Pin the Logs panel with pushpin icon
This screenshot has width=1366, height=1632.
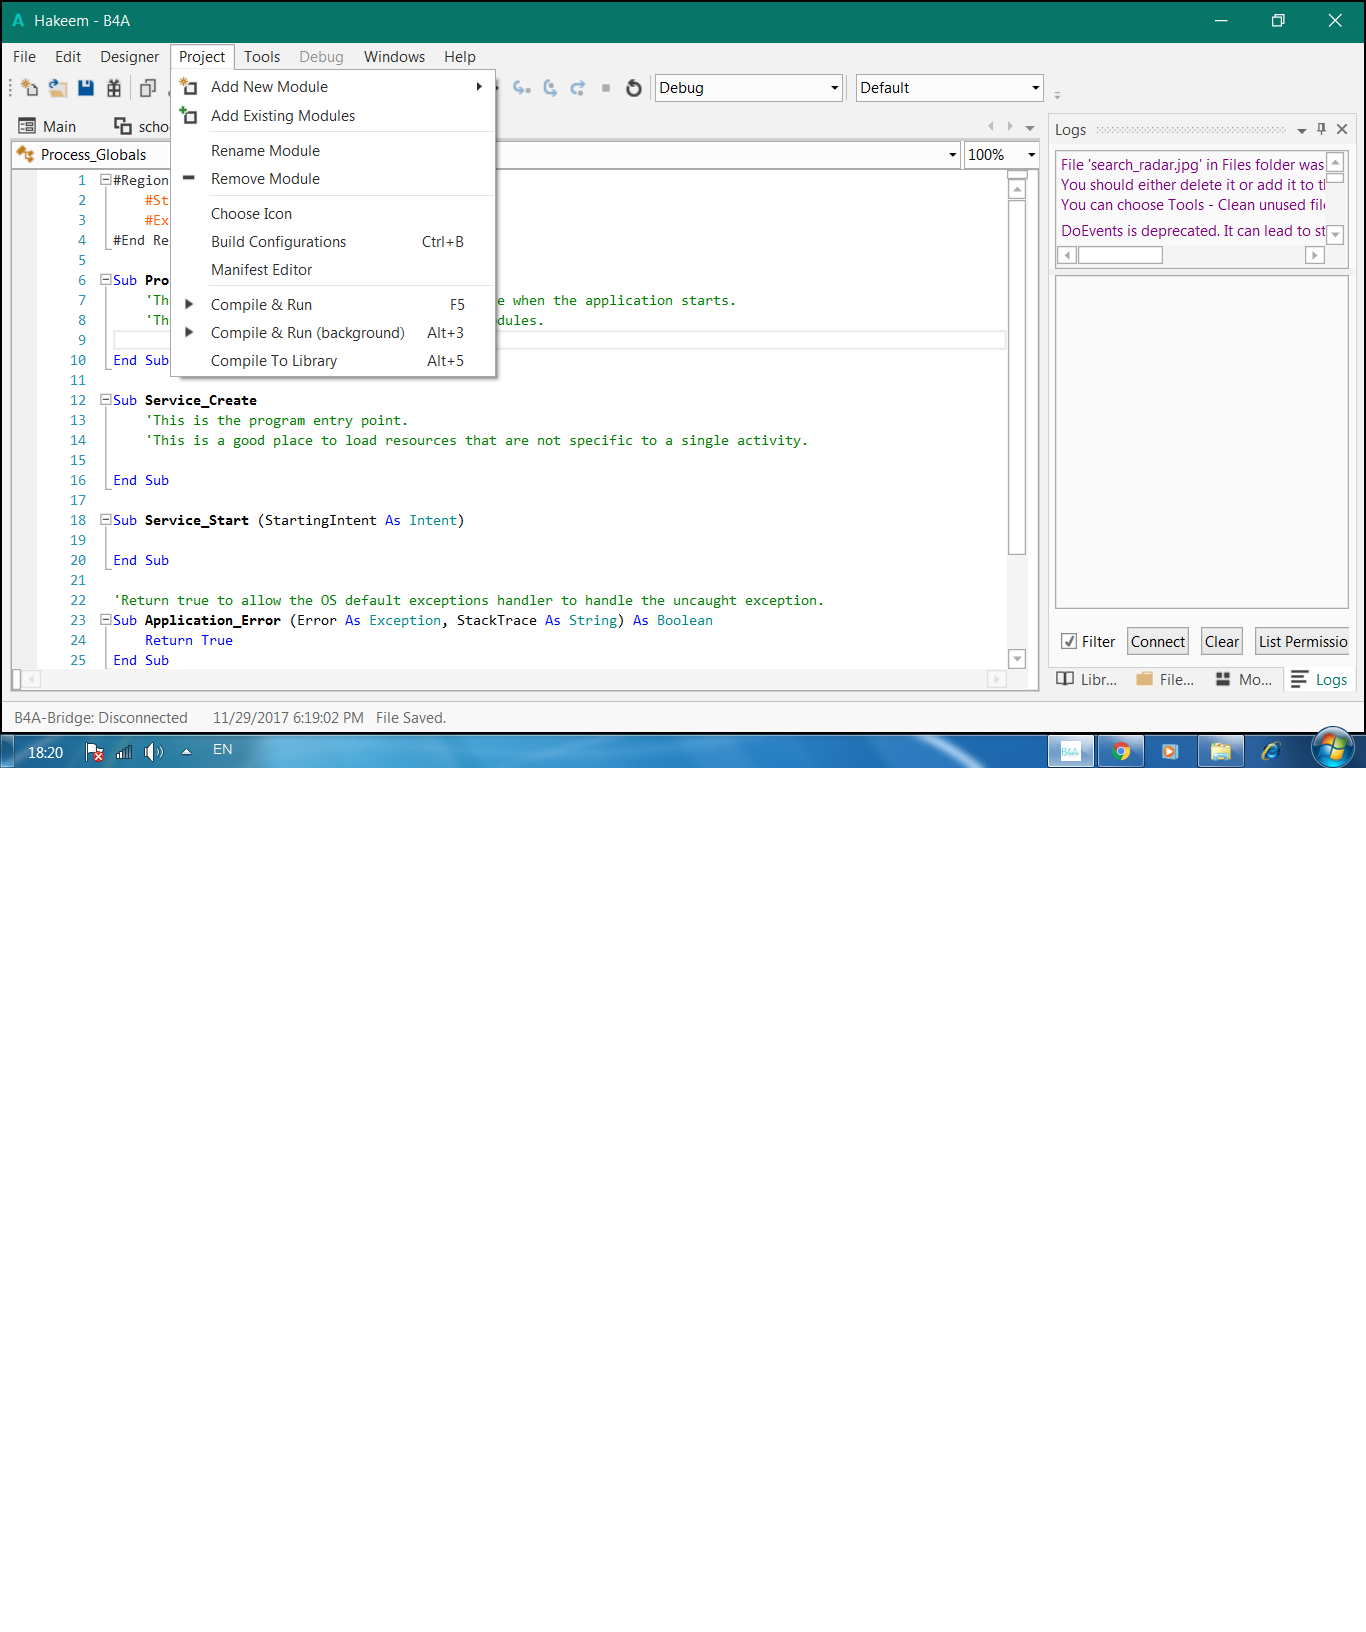(x=1322, y=129)
